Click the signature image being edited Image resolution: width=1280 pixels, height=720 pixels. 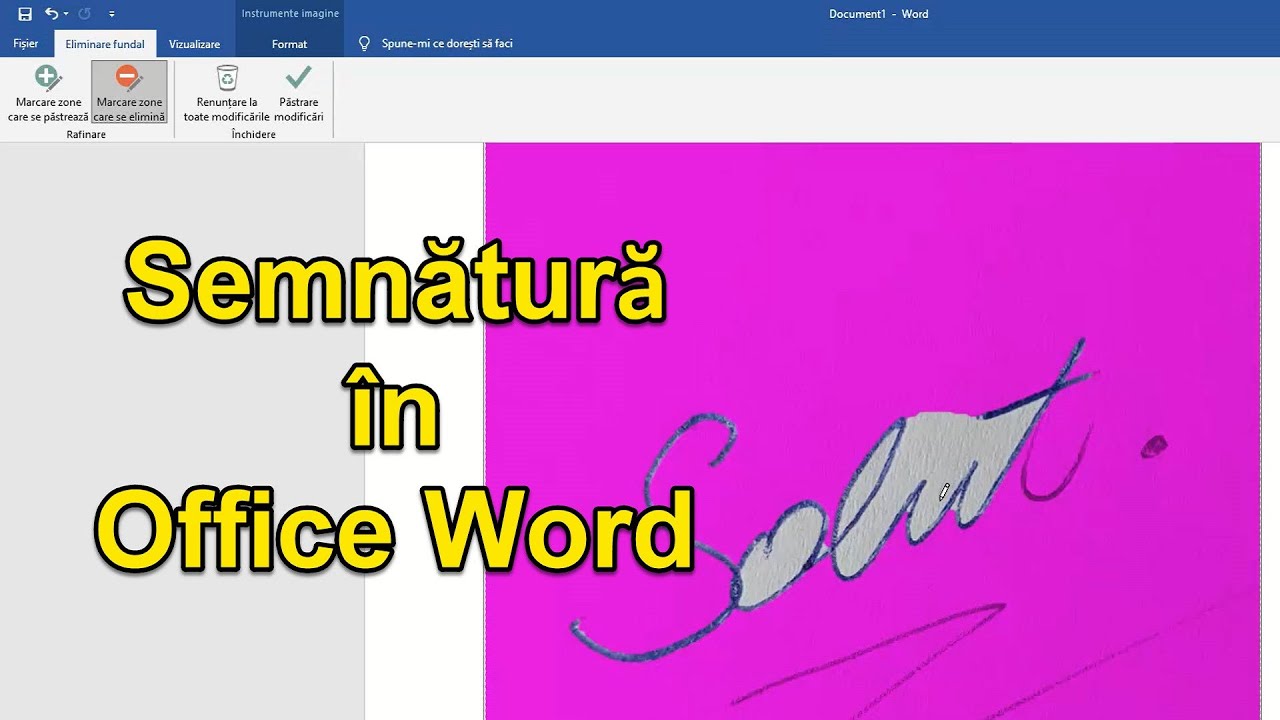point(872,431)
